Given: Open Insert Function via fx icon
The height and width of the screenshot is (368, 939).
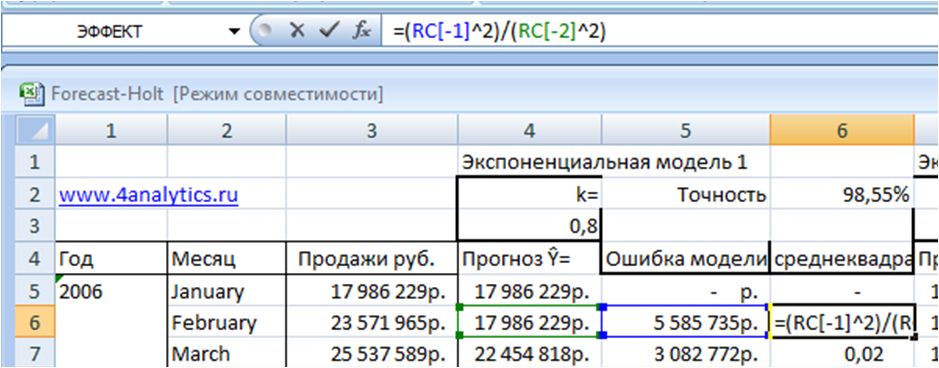Looking at the screenshot, I should [361, 31].
